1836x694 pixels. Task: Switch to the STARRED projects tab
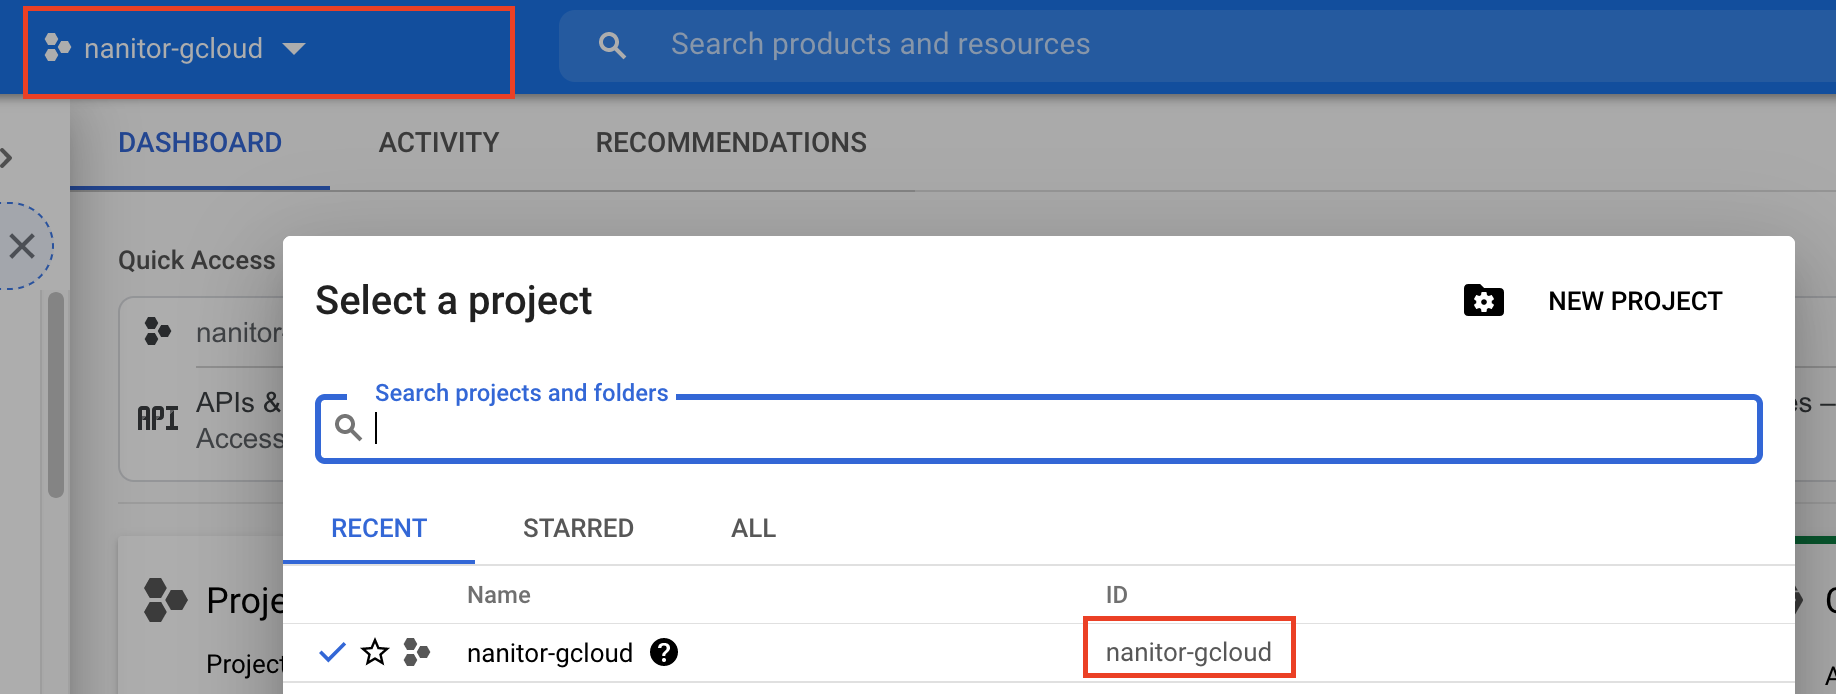tap(578, 528)
